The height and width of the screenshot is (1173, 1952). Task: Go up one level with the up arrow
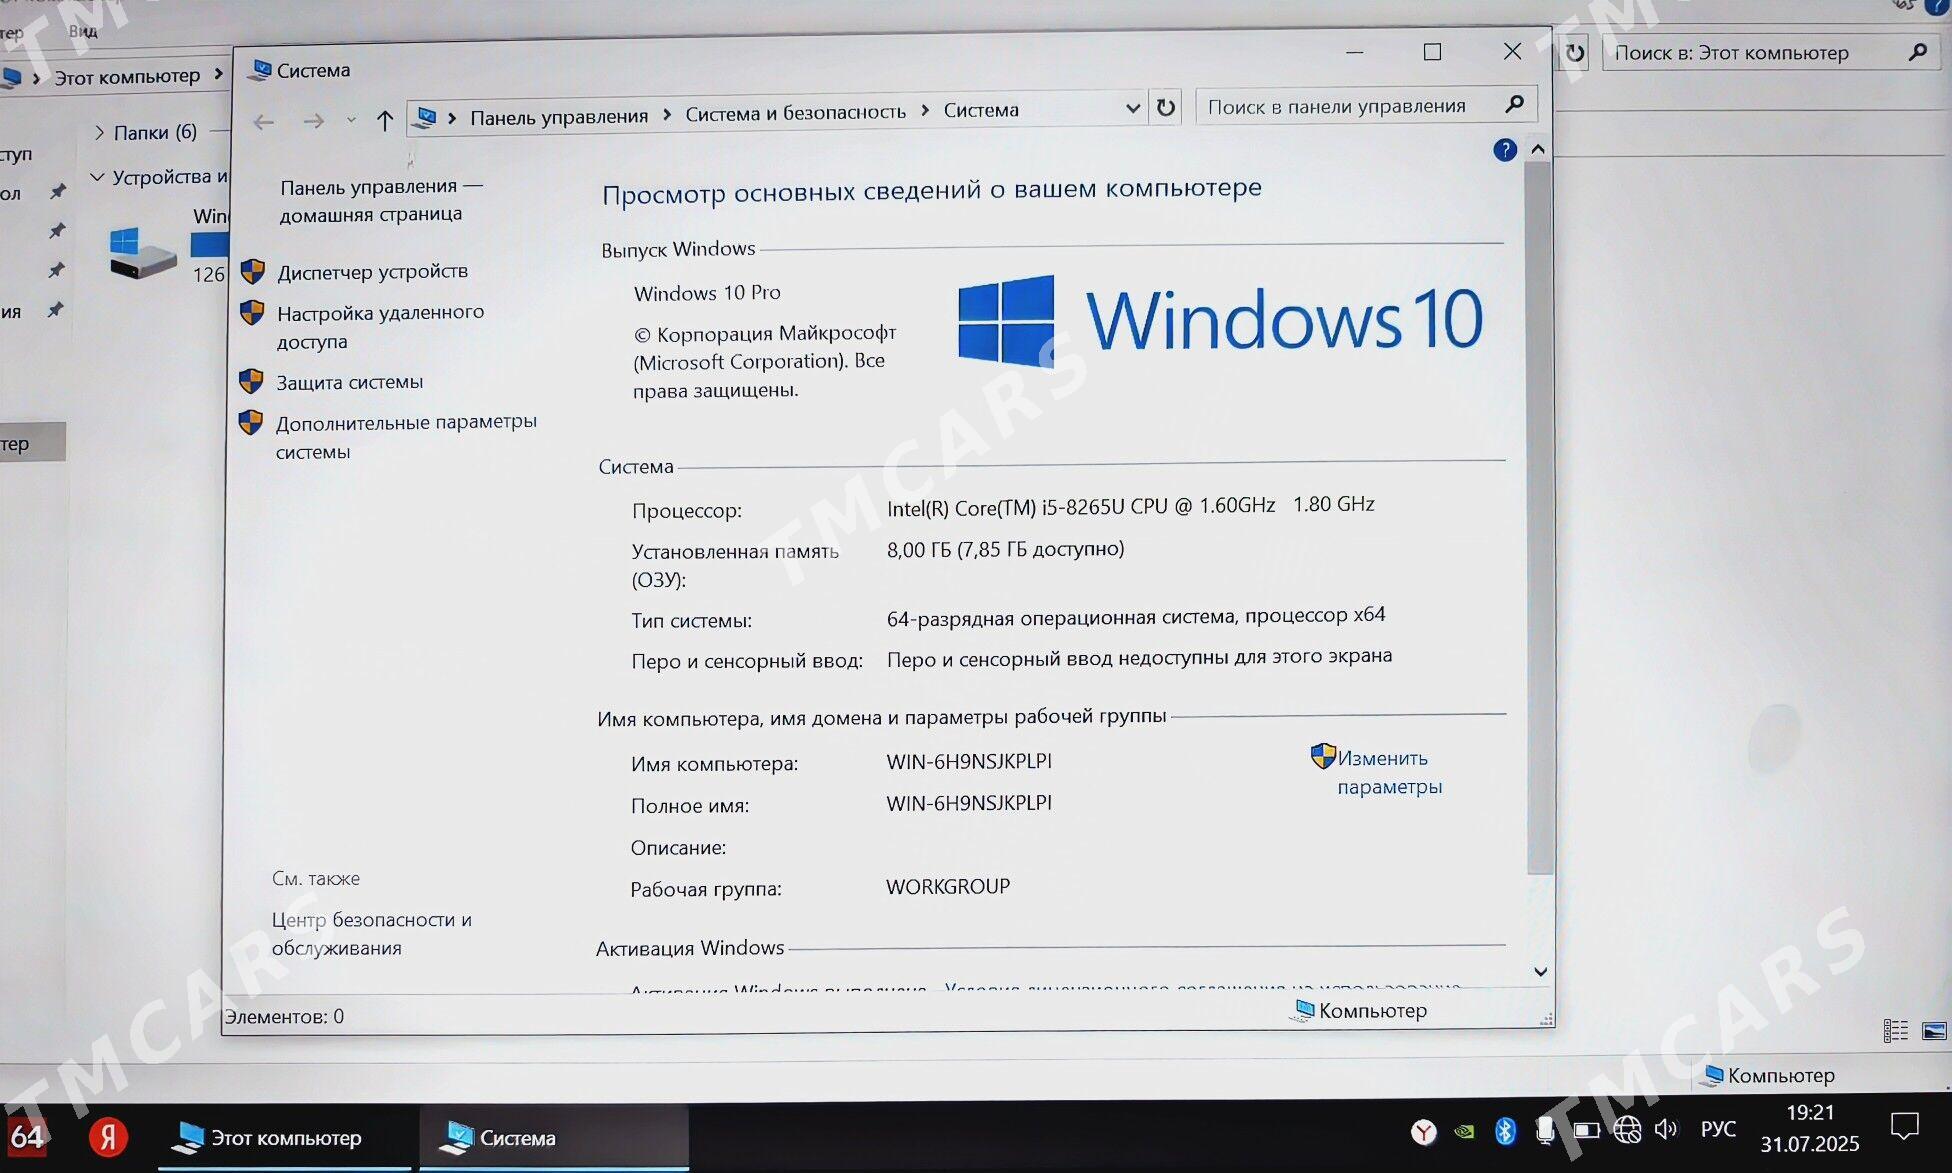(385, 120)
